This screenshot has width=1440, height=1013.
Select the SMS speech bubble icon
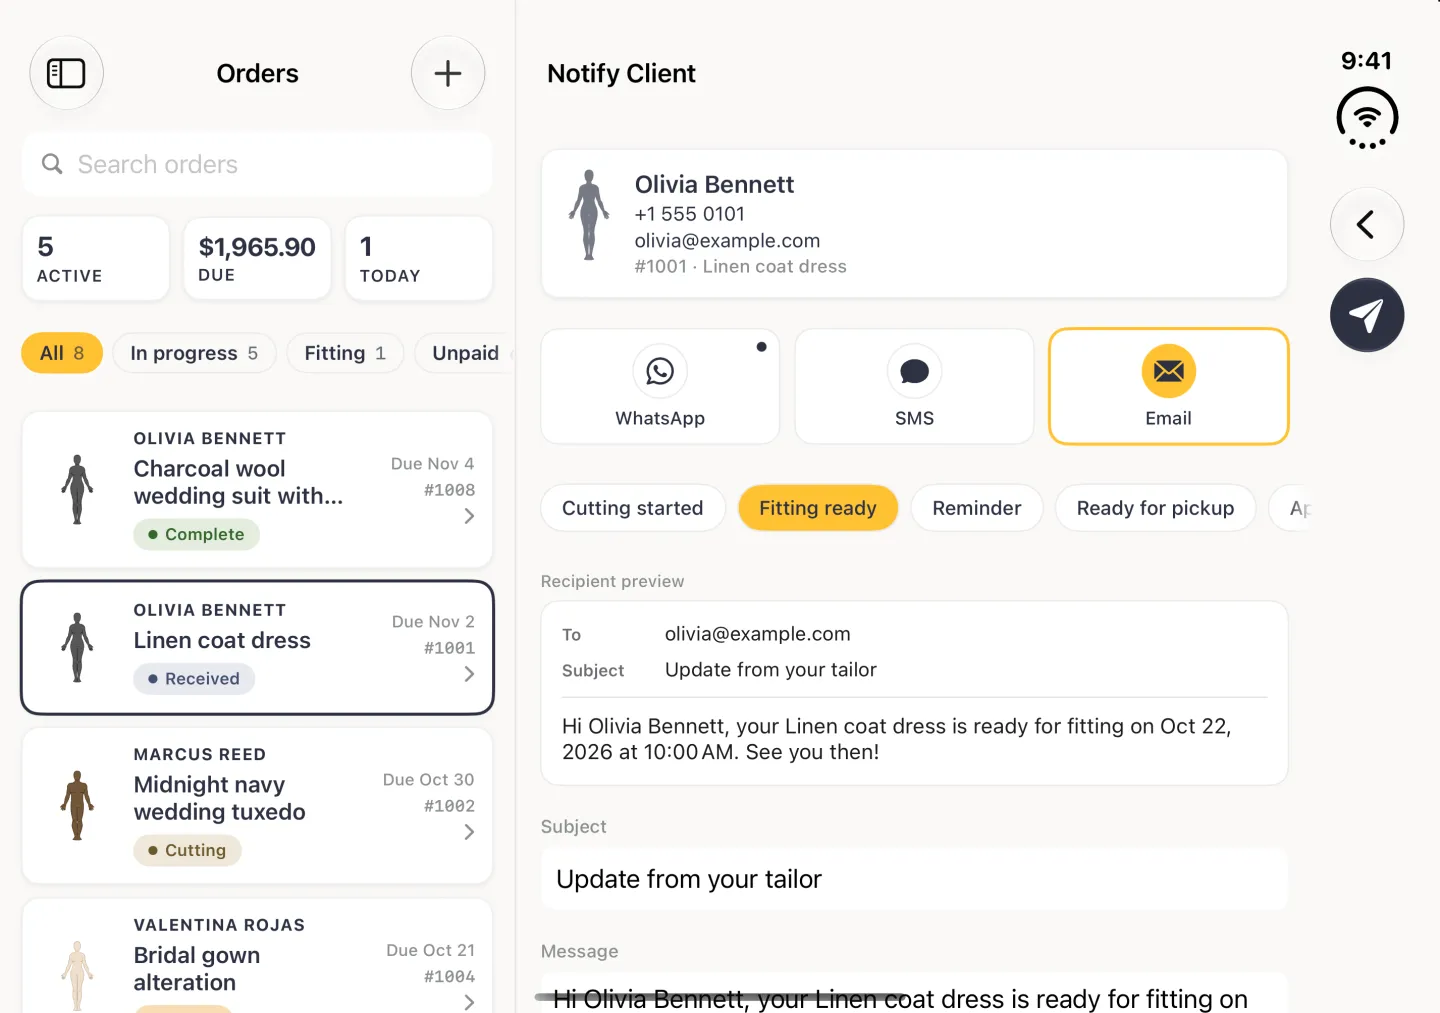(x=914, y=371)
